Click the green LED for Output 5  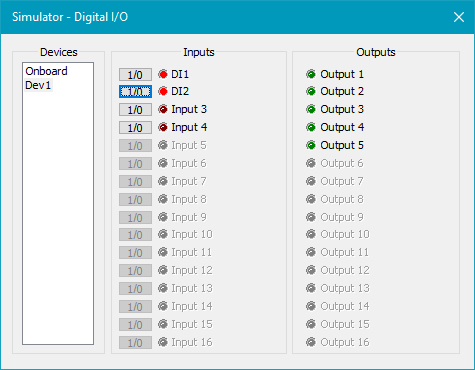coord(311,145)
